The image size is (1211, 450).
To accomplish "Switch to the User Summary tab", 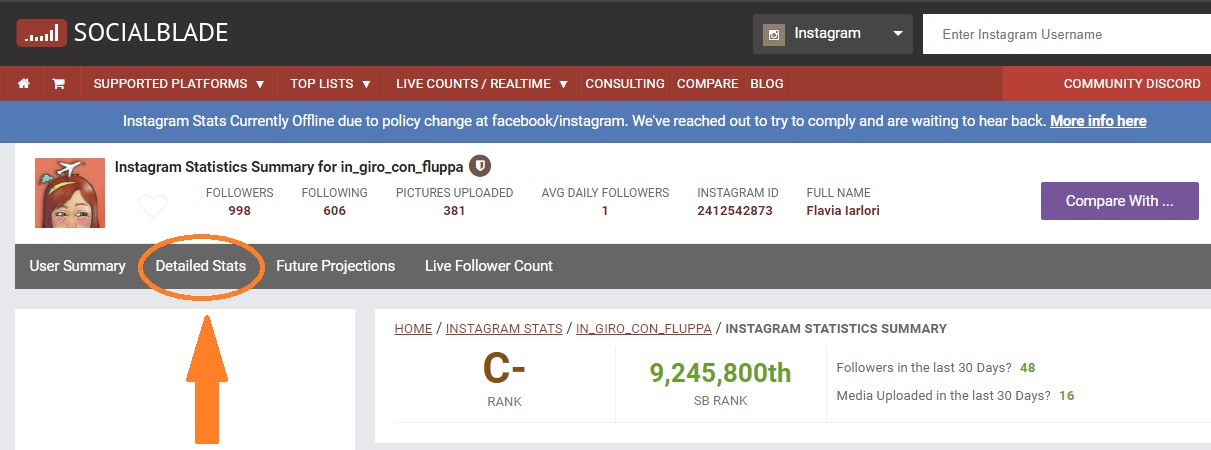I will click(x=77, y=266).
